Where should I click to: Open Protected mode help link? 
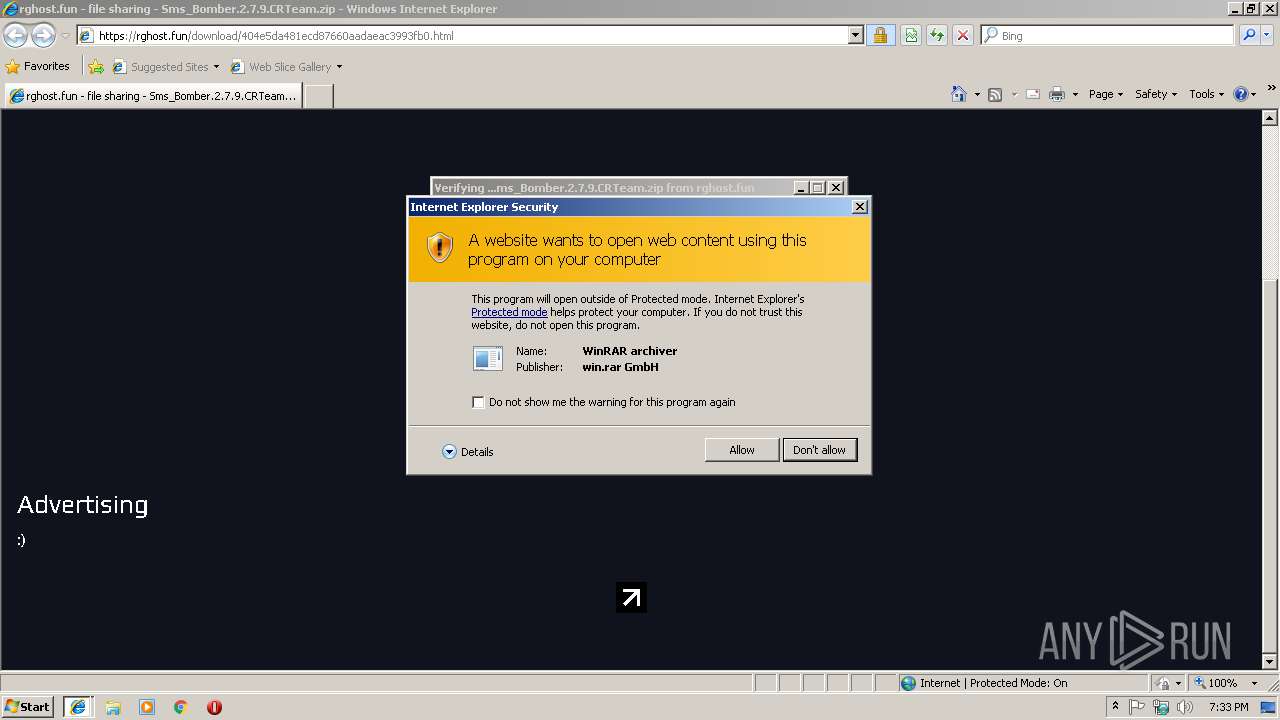(509, 312)
